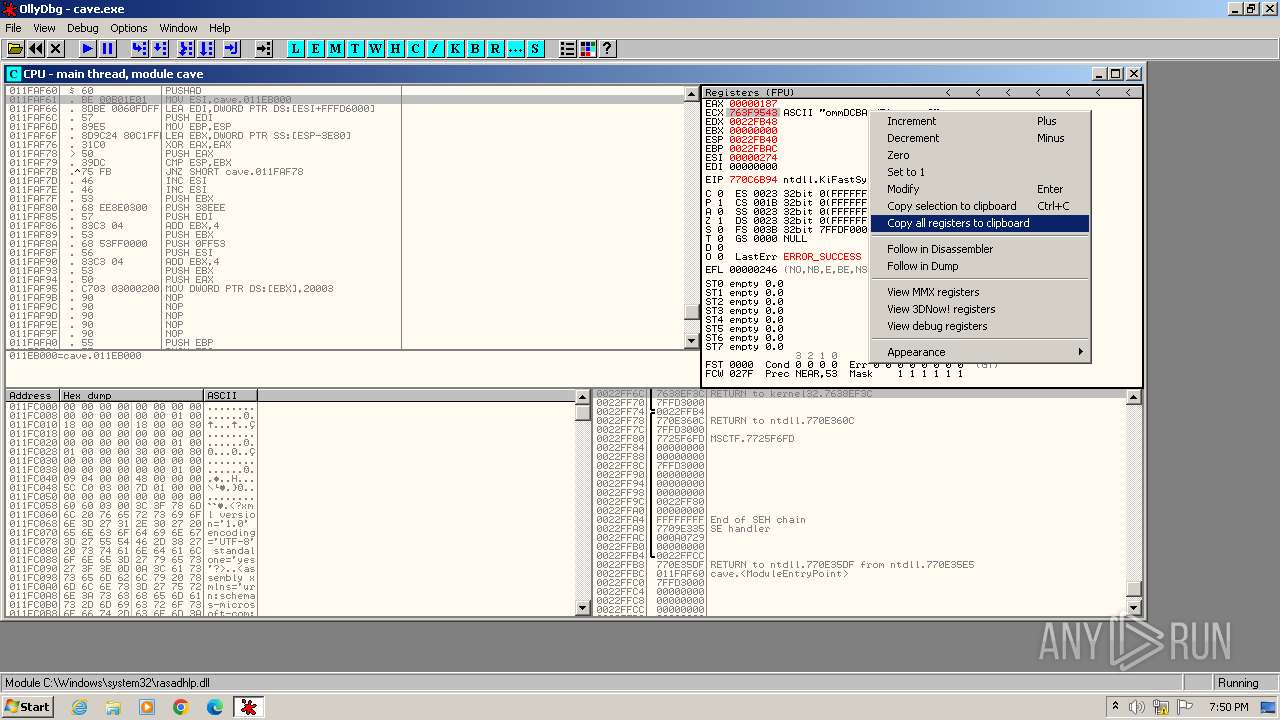
Task: Open Microsoft Edge from taskbar
Action: pyautogui.click(x=214, y=707)
